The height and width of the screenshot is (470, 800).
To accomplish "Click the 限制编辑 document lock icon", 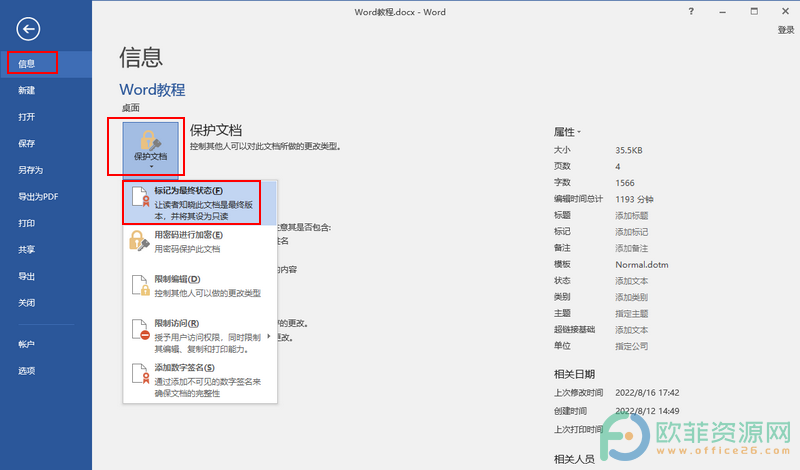I will tap(140, 285).
